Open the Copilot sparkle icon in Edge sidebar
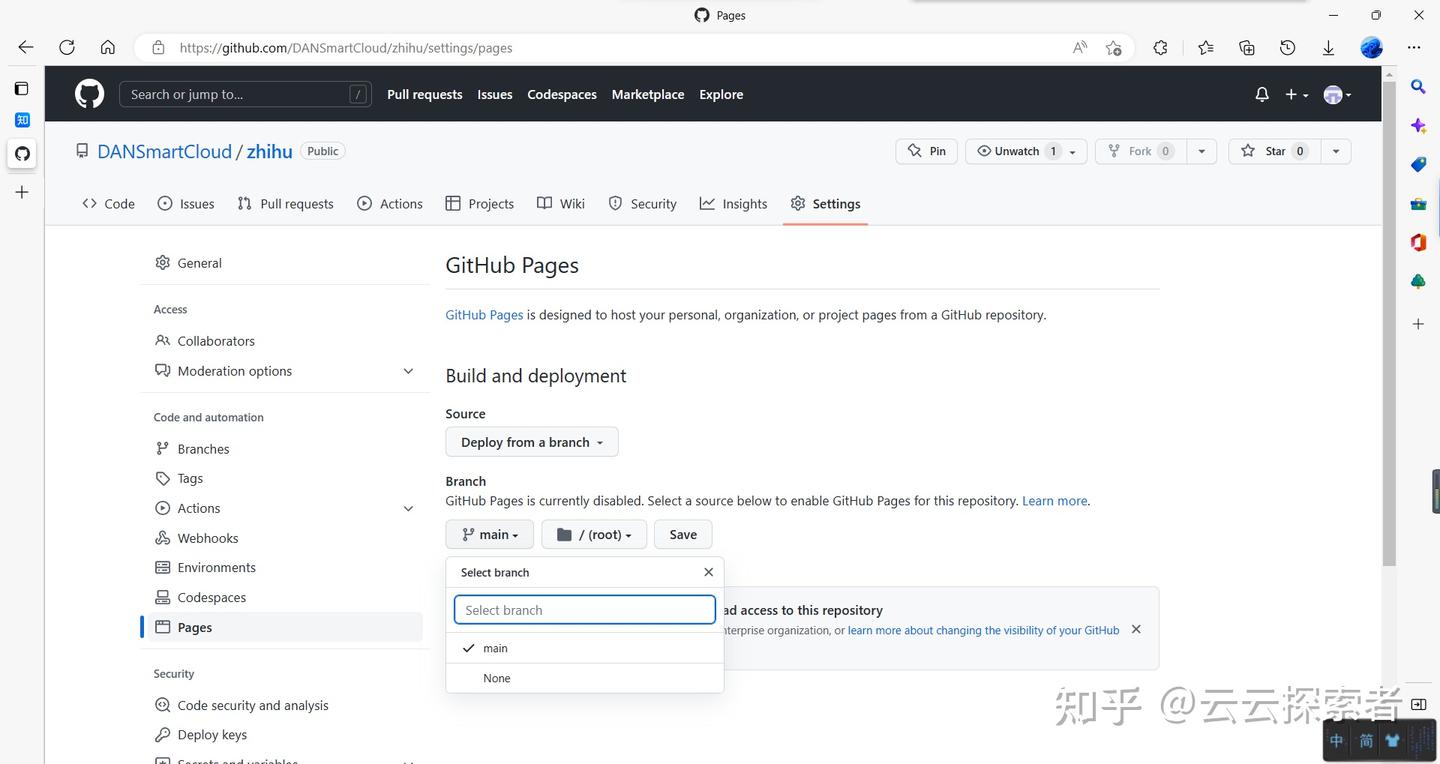The image size is (1440, 764). (x=1417, y=125)
